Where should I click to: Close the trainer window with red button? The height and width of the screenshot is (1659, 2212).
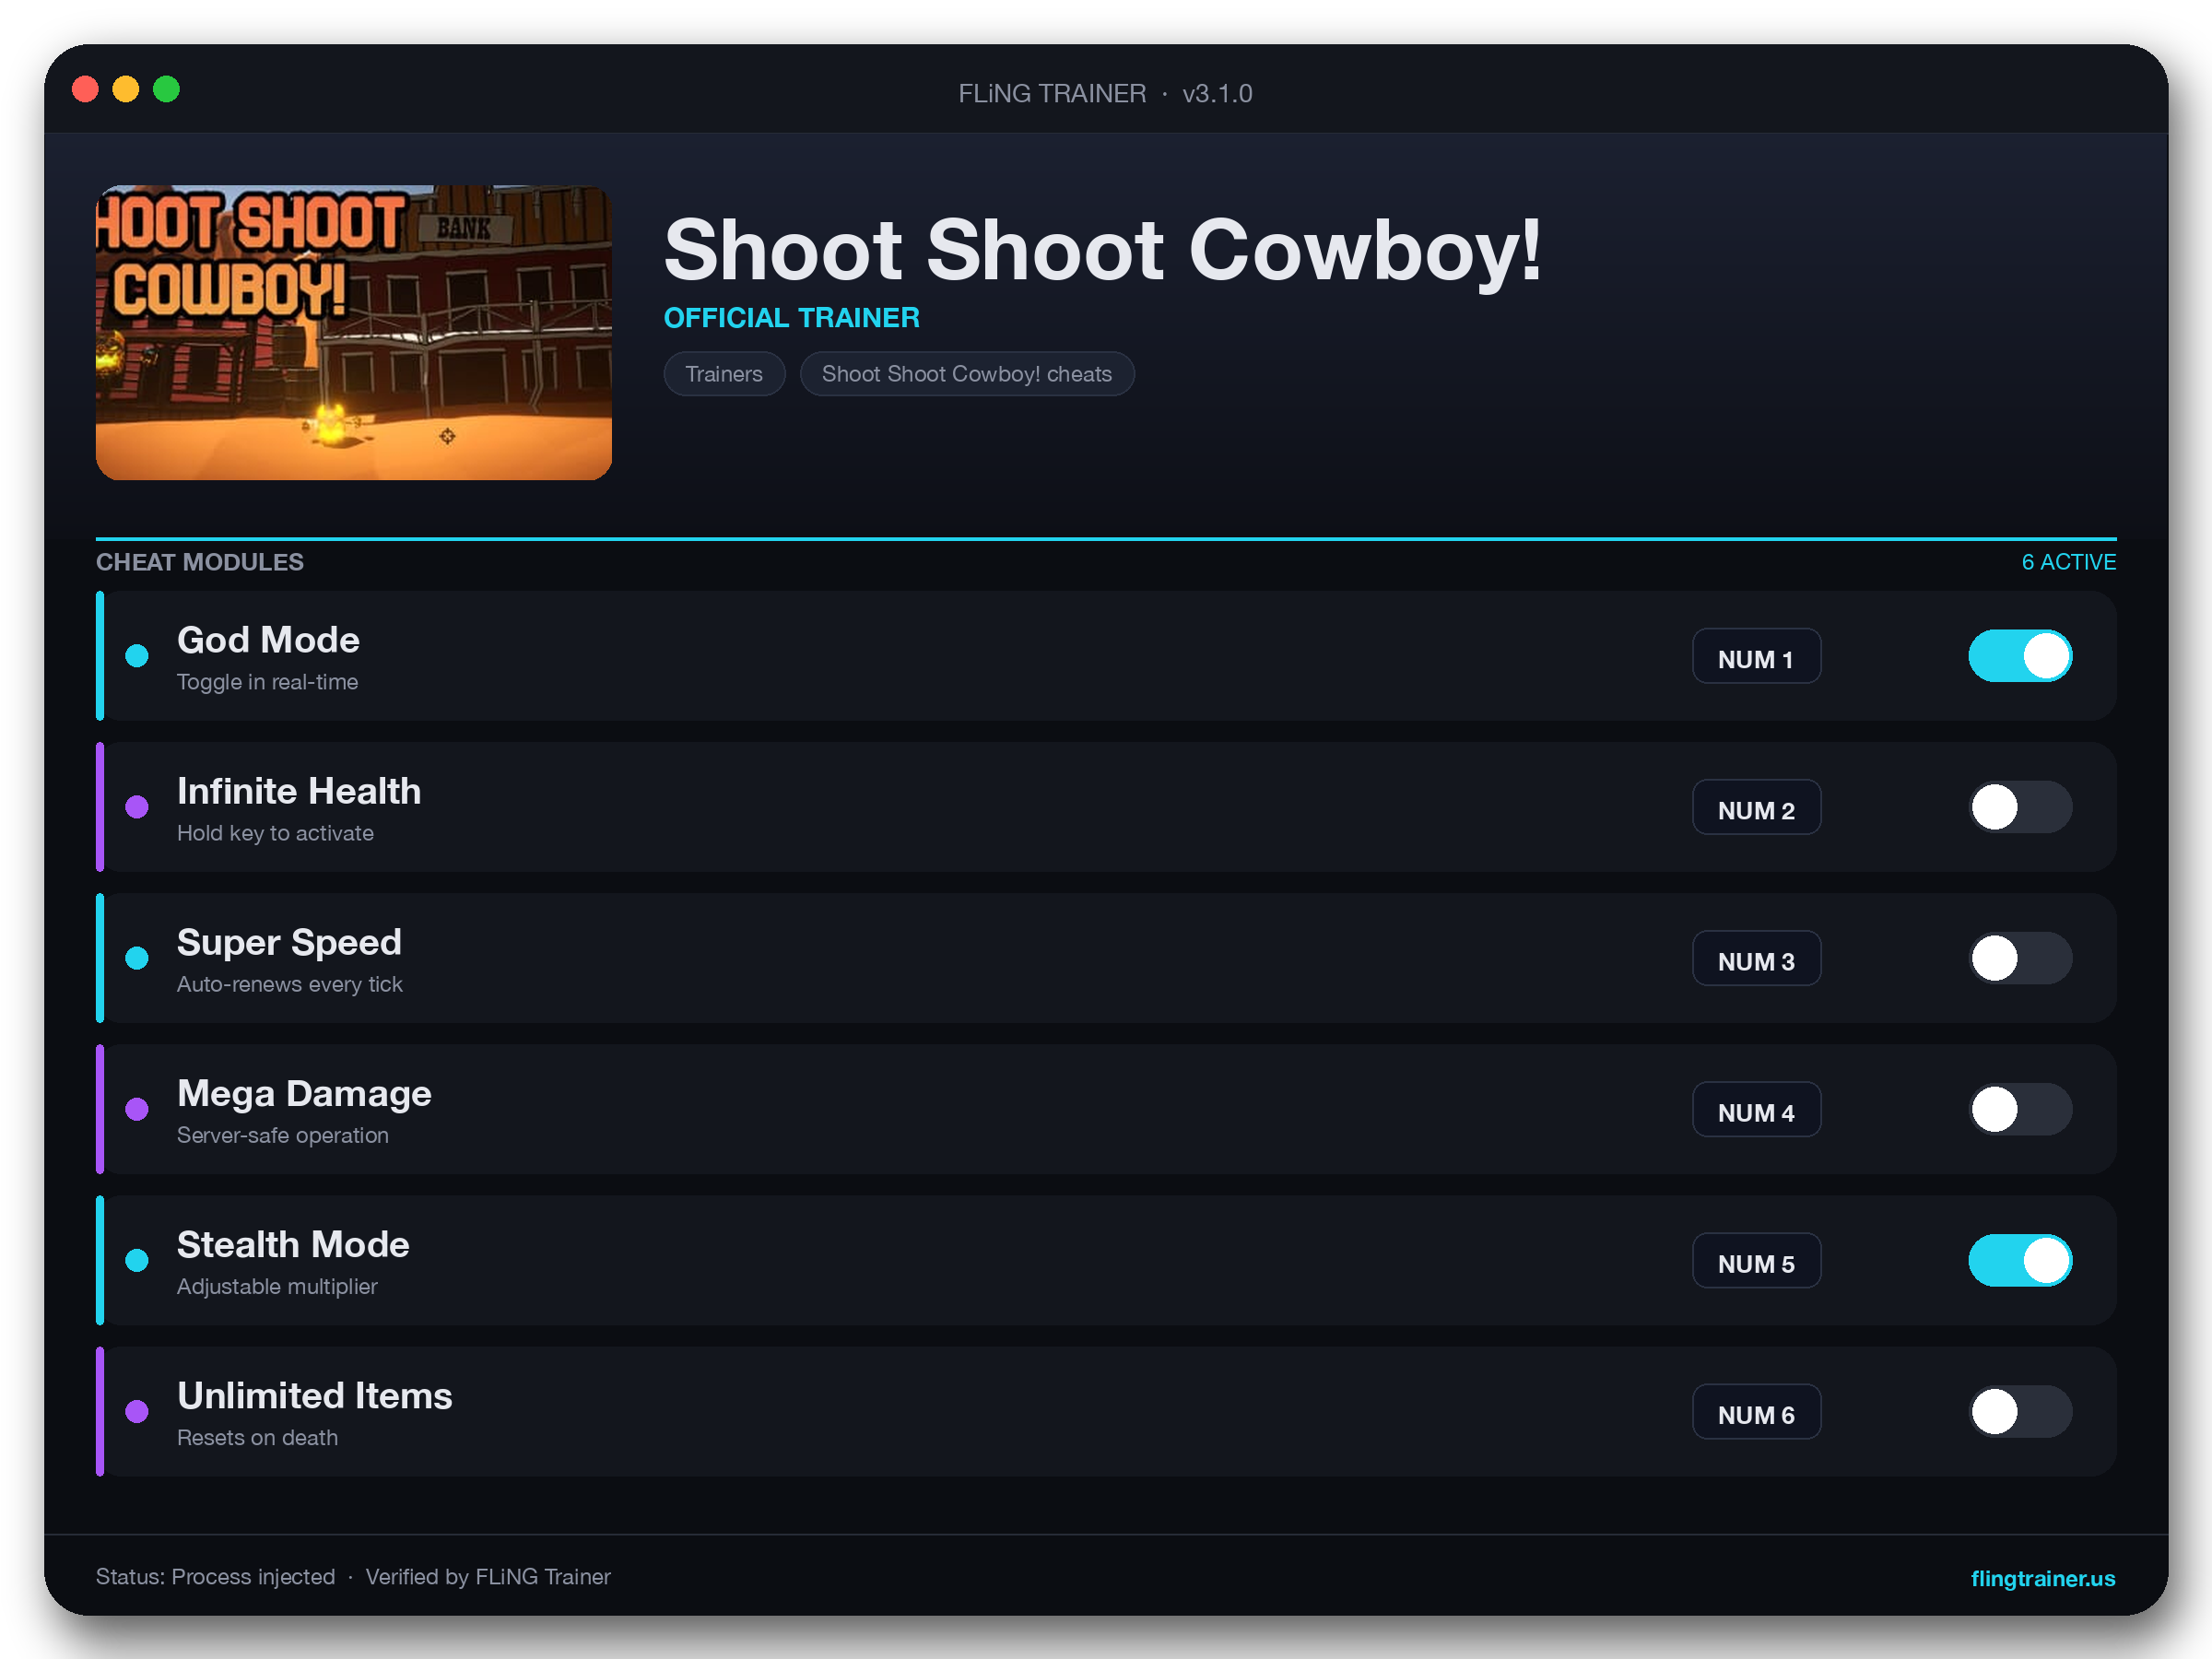pyautogui.click(x=86, y=89)
